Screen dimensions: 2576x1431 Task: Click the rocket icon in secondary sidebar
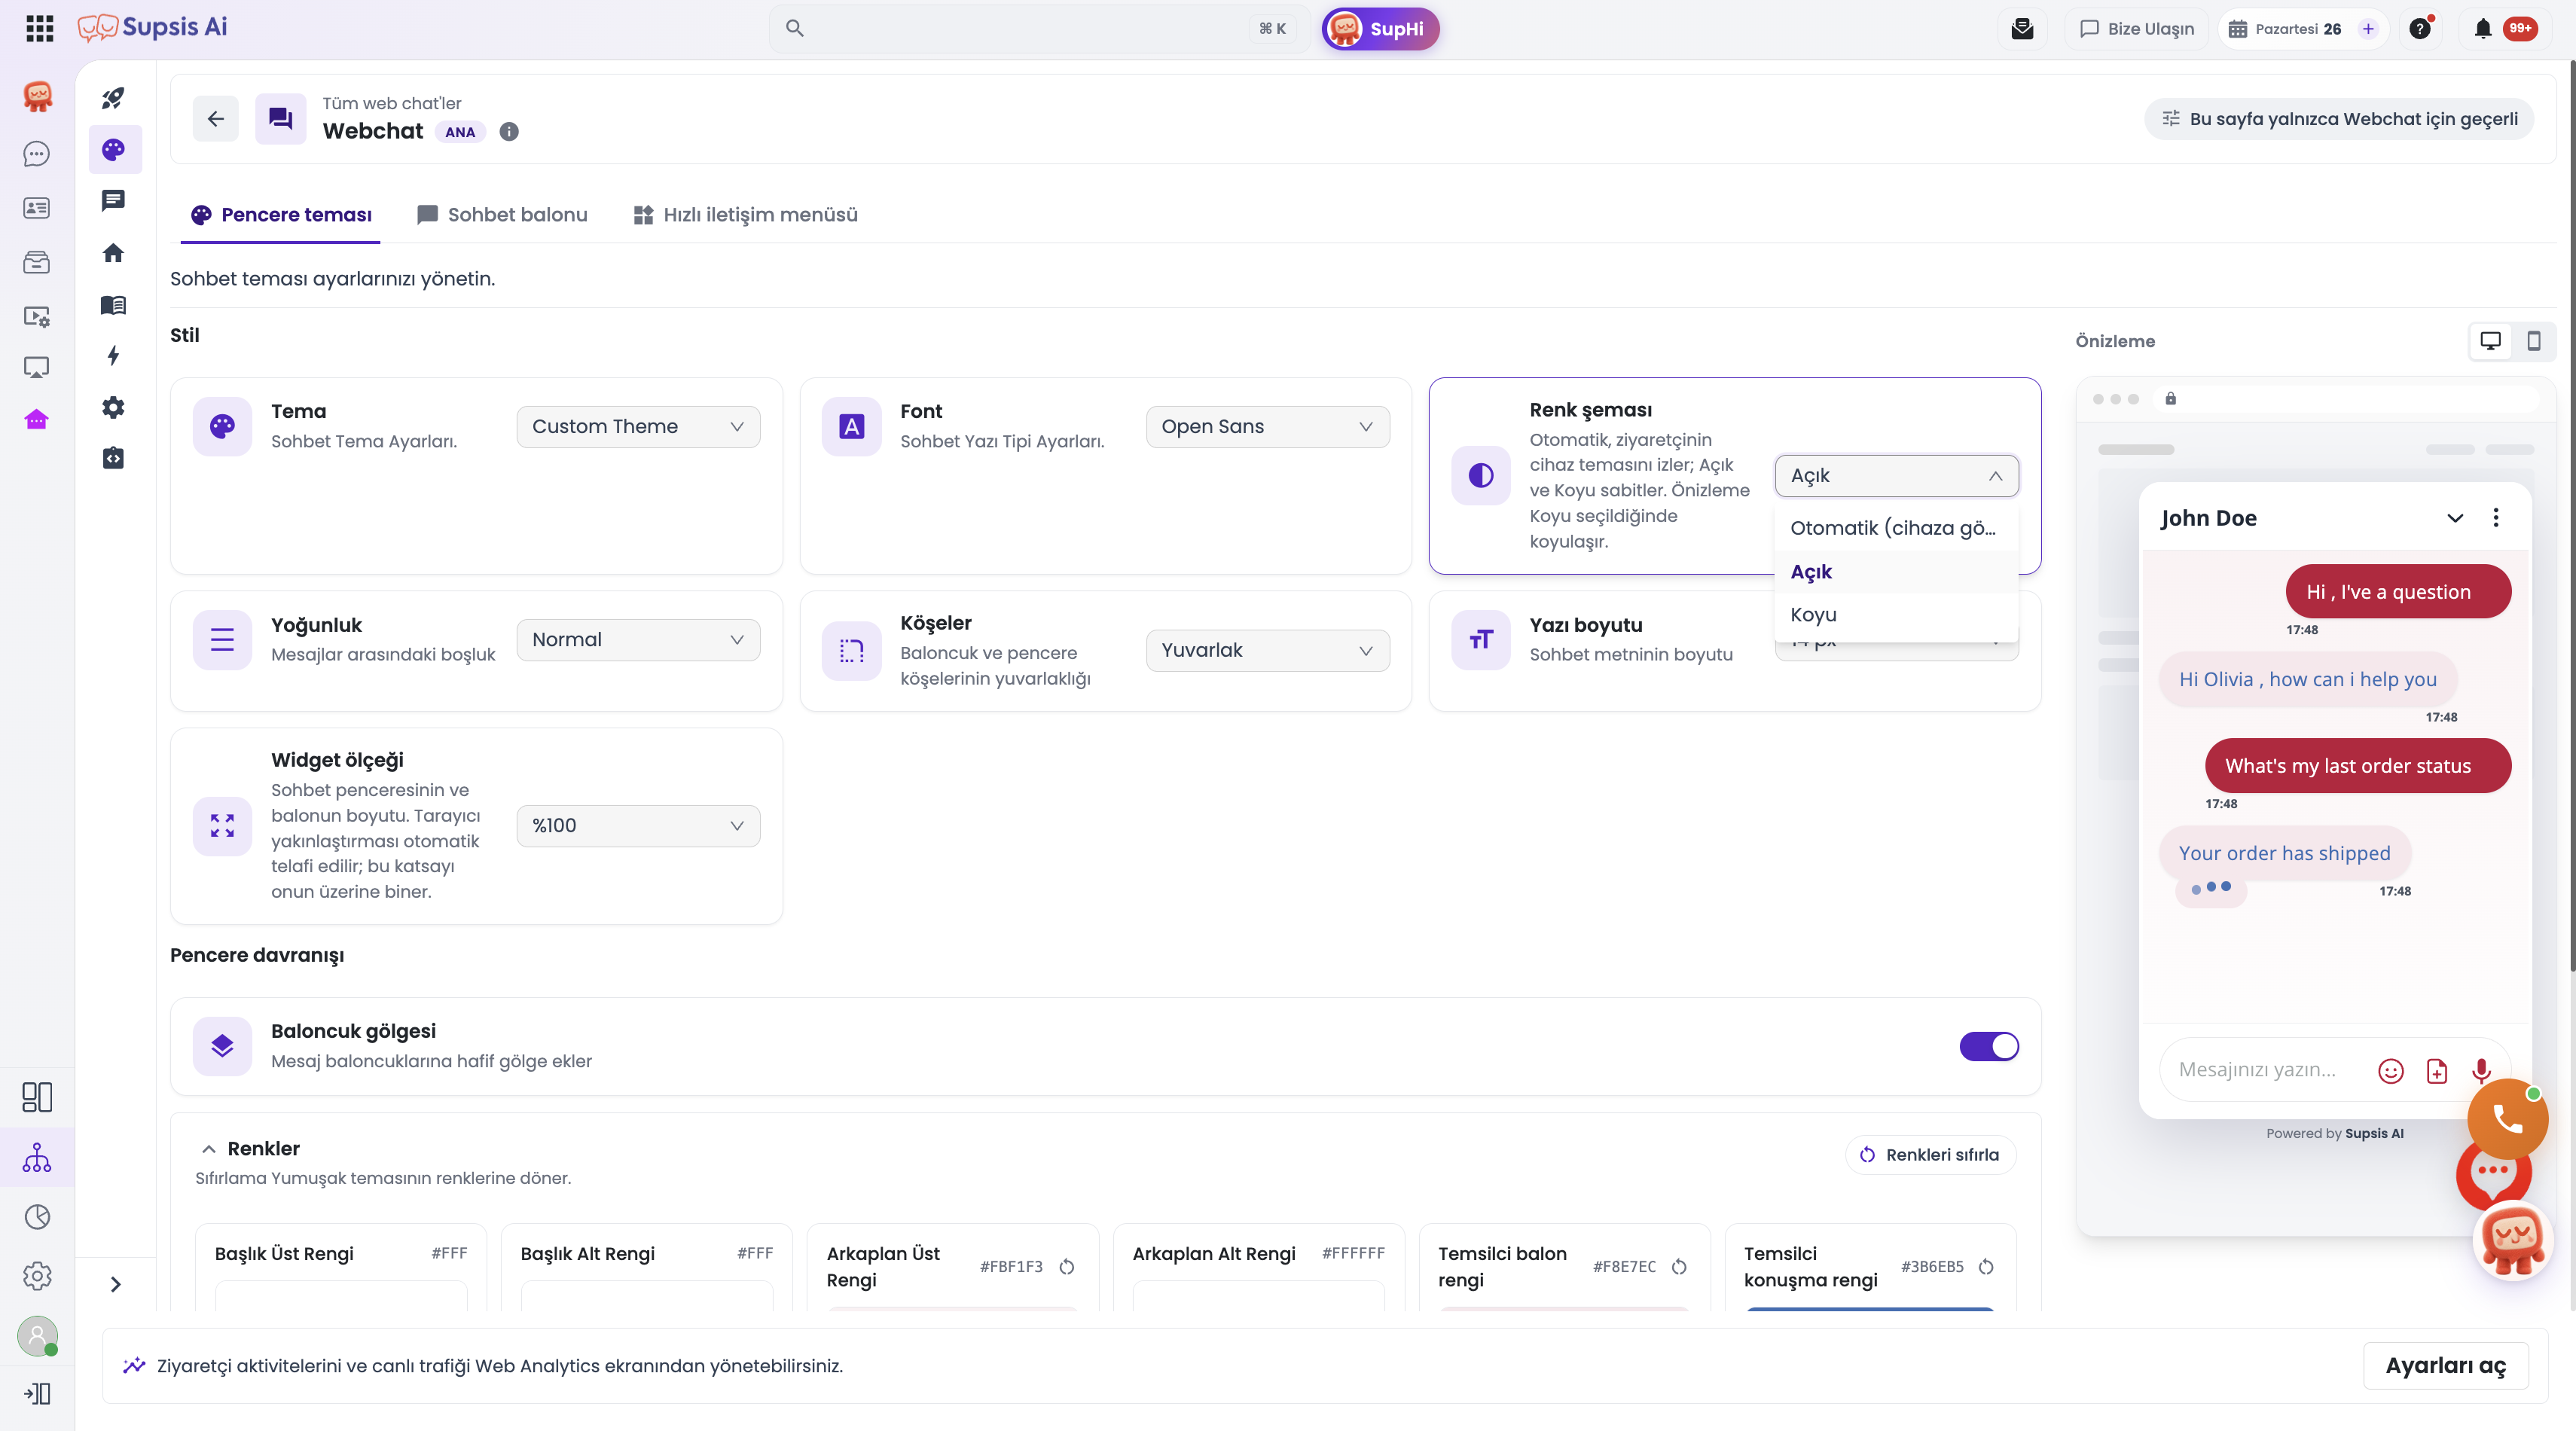pyautogui.click(x=113, y=98)
